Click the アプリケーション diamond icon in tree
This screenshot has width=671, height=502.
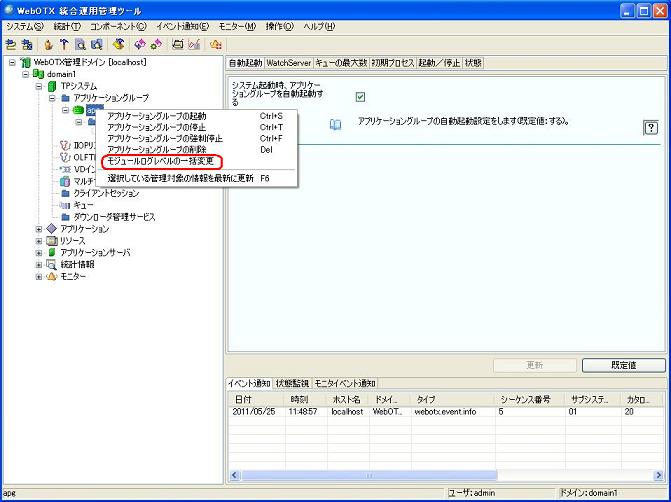[x=52, y=228]
